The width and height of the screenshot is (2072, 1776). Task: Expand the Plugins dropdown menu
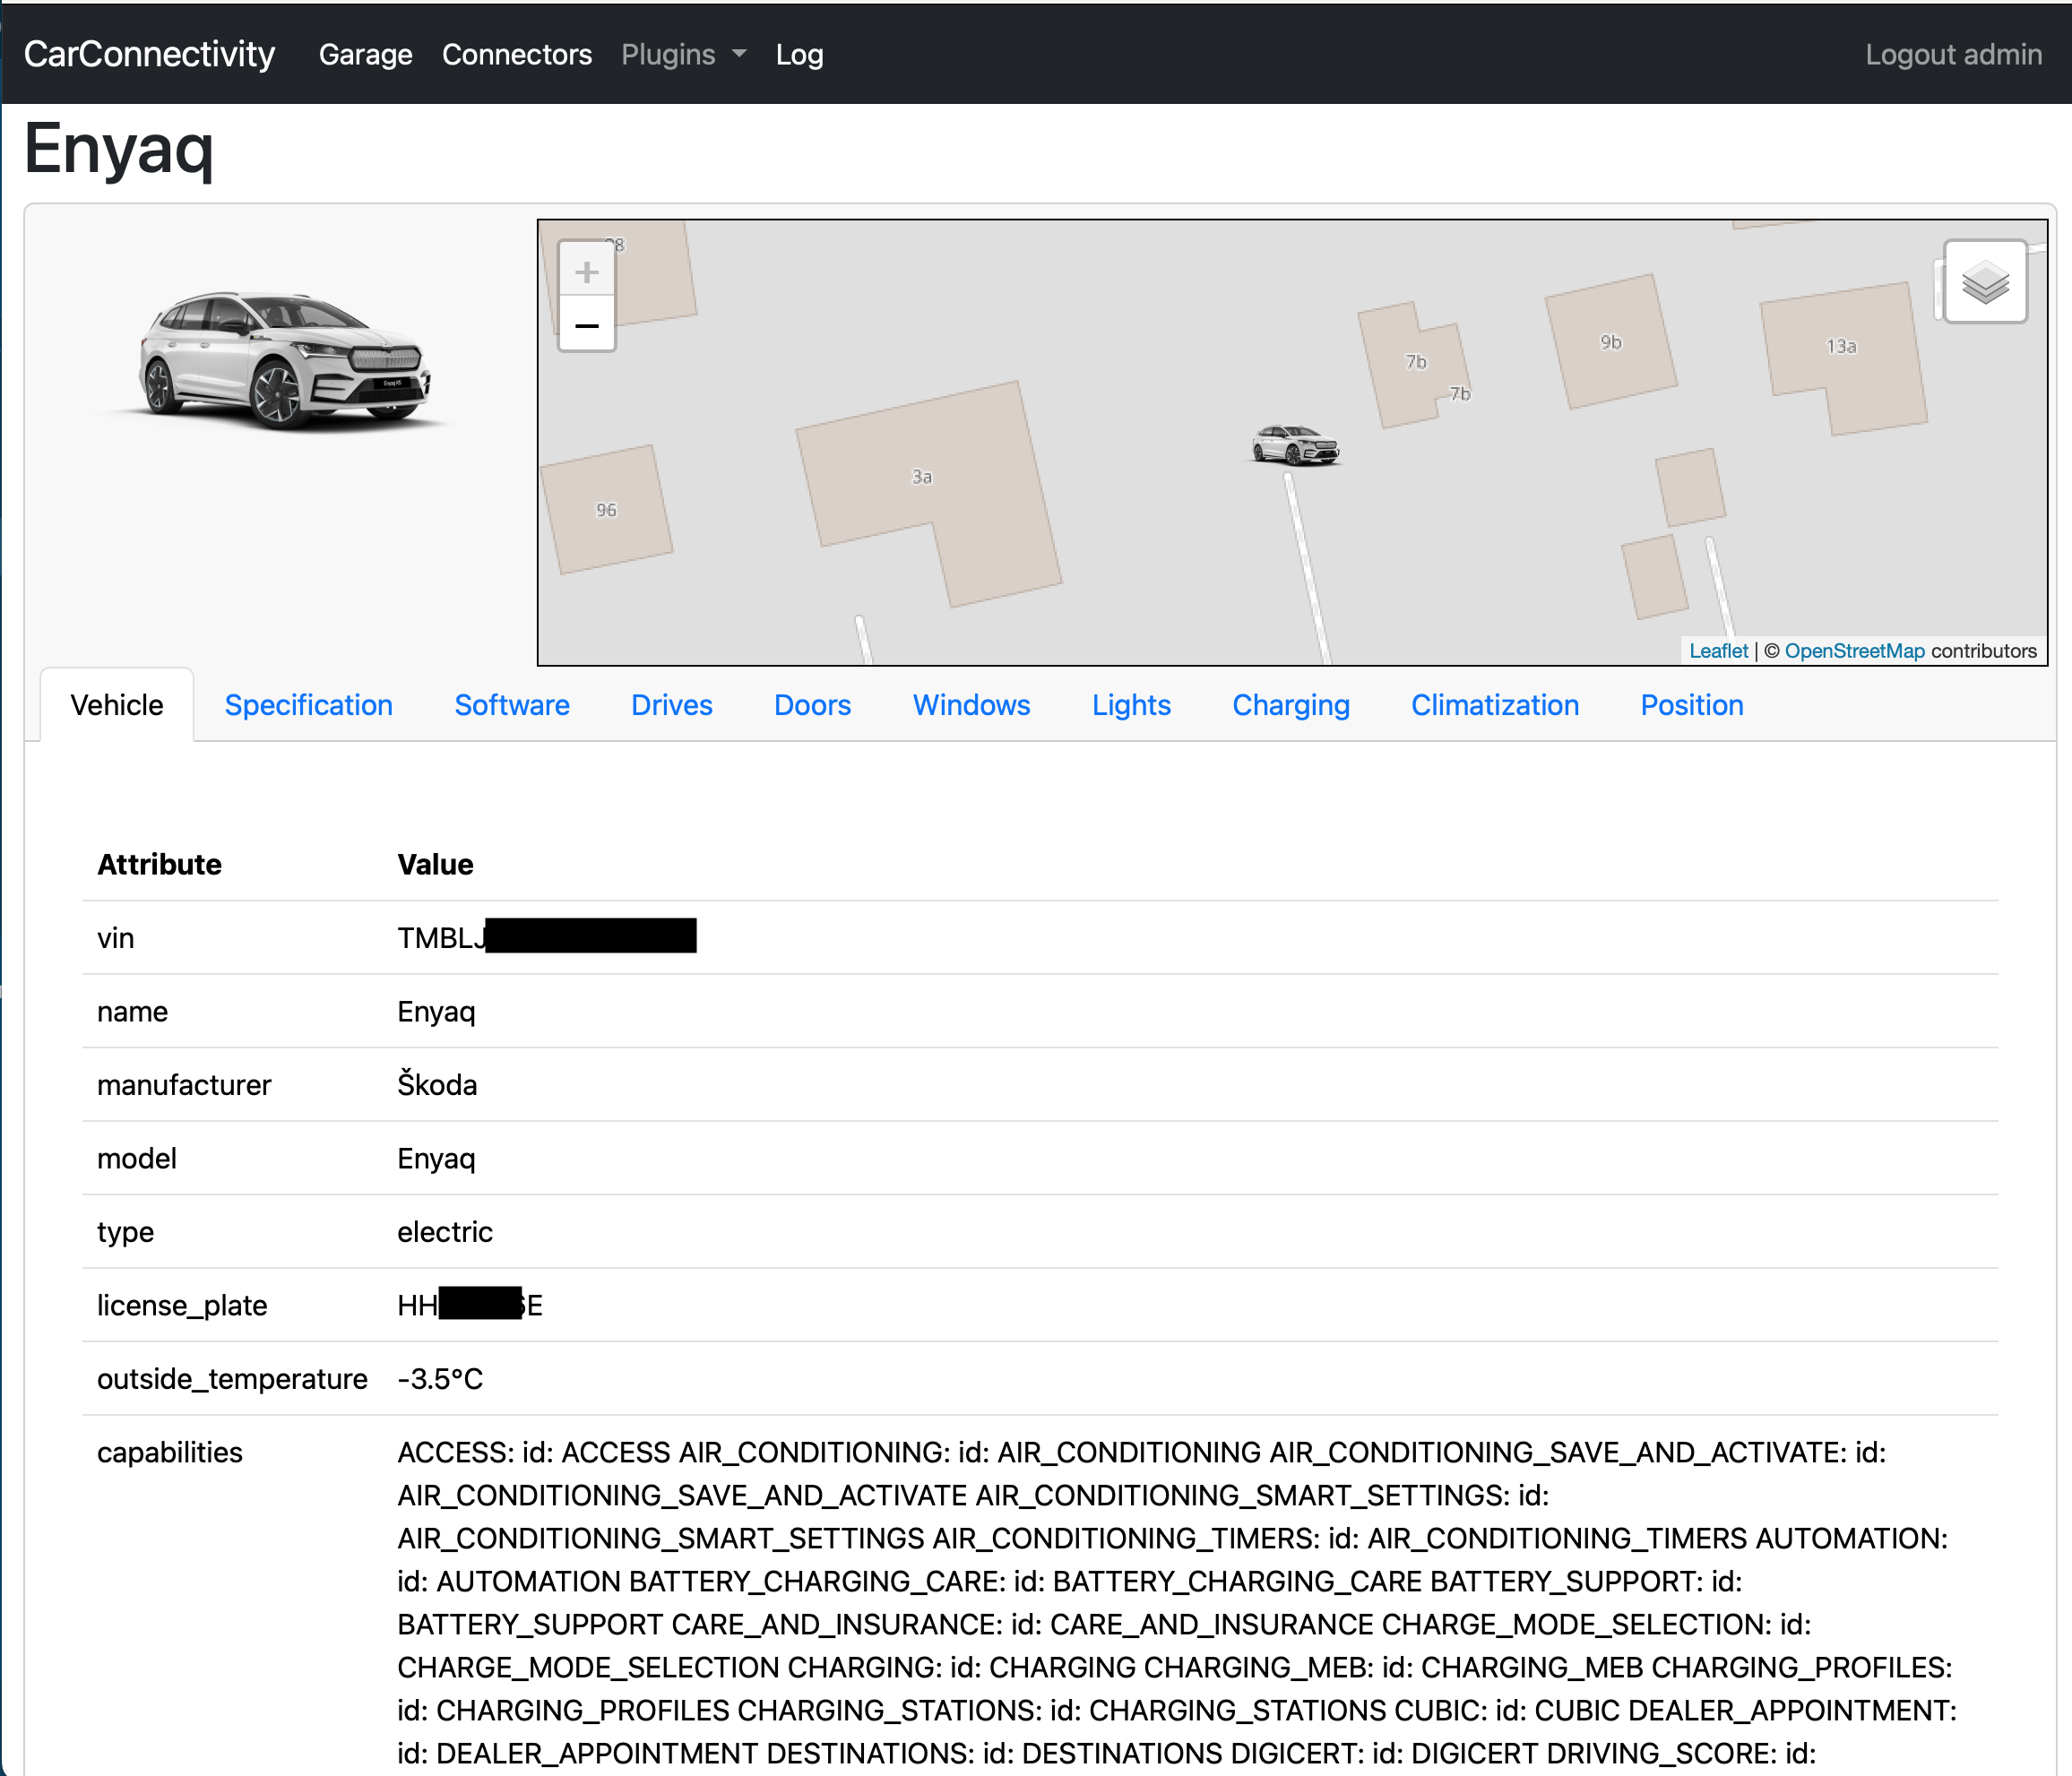[683, 54]
